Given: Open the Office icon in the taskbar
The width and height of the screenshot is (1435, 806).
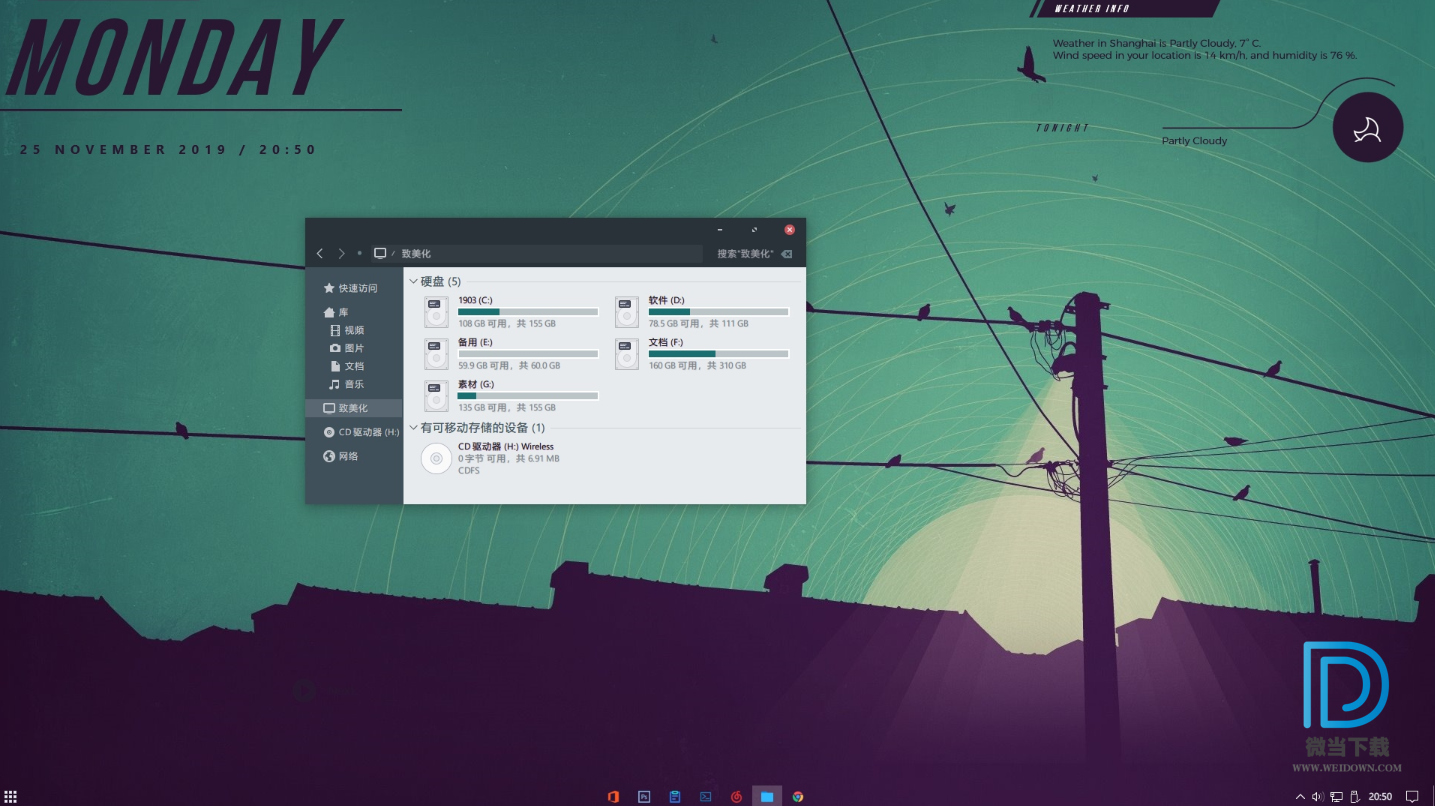Looking at the screenshot, I should pos(613,796).
